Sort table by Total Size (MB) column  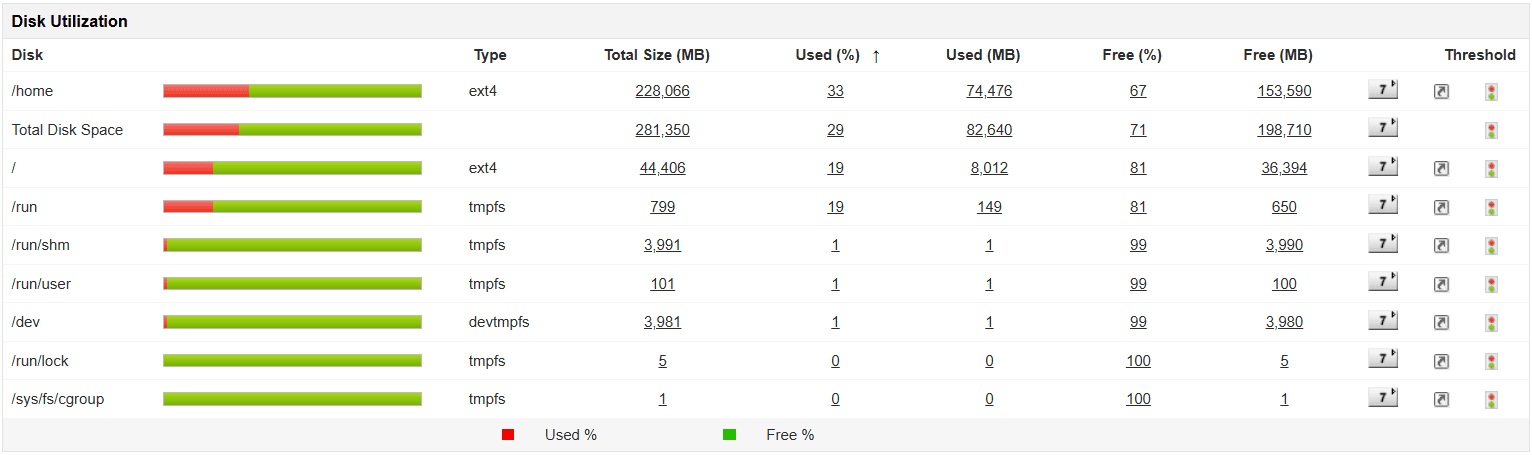coord(656,56)
